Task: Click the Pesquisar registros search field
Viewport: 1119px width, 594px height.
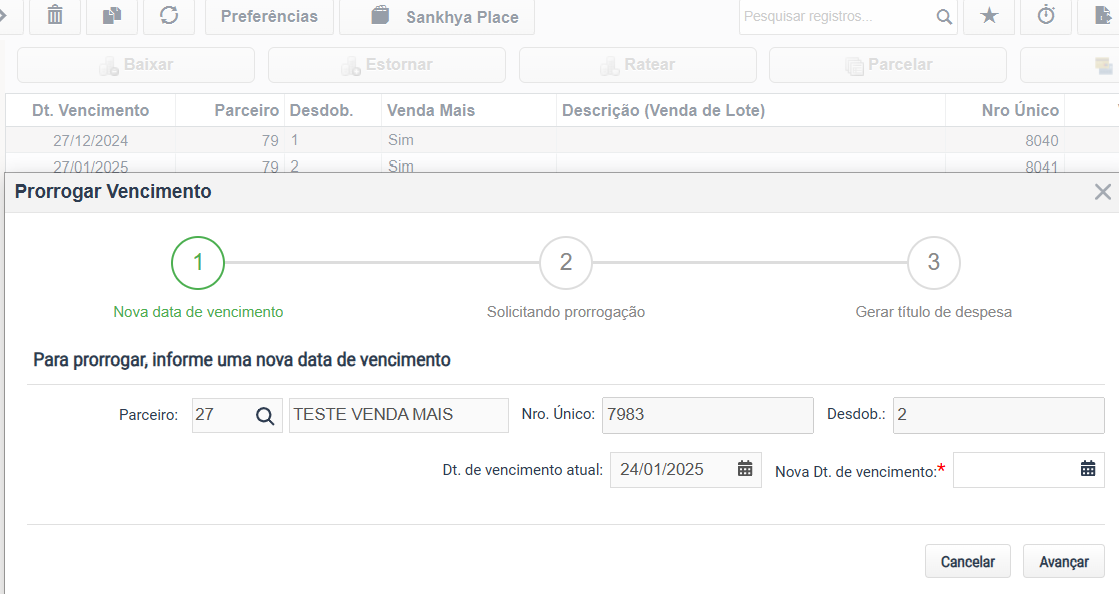Action: click(836, 16)
